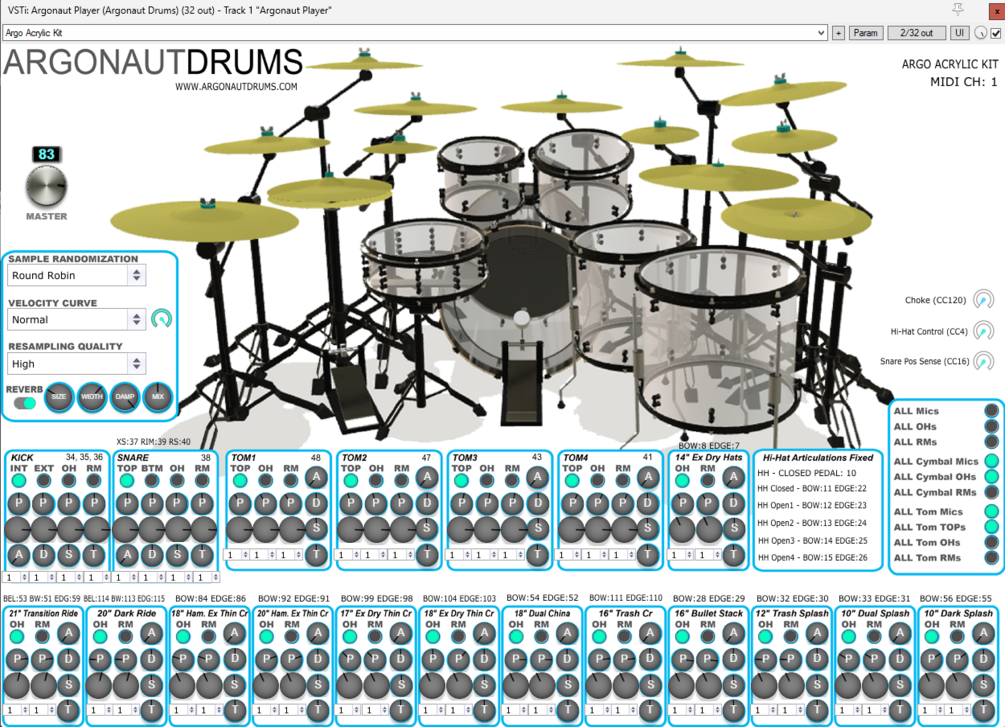
Task: Click the velocity curve amount knob
Action: click(x=162, y=319)
